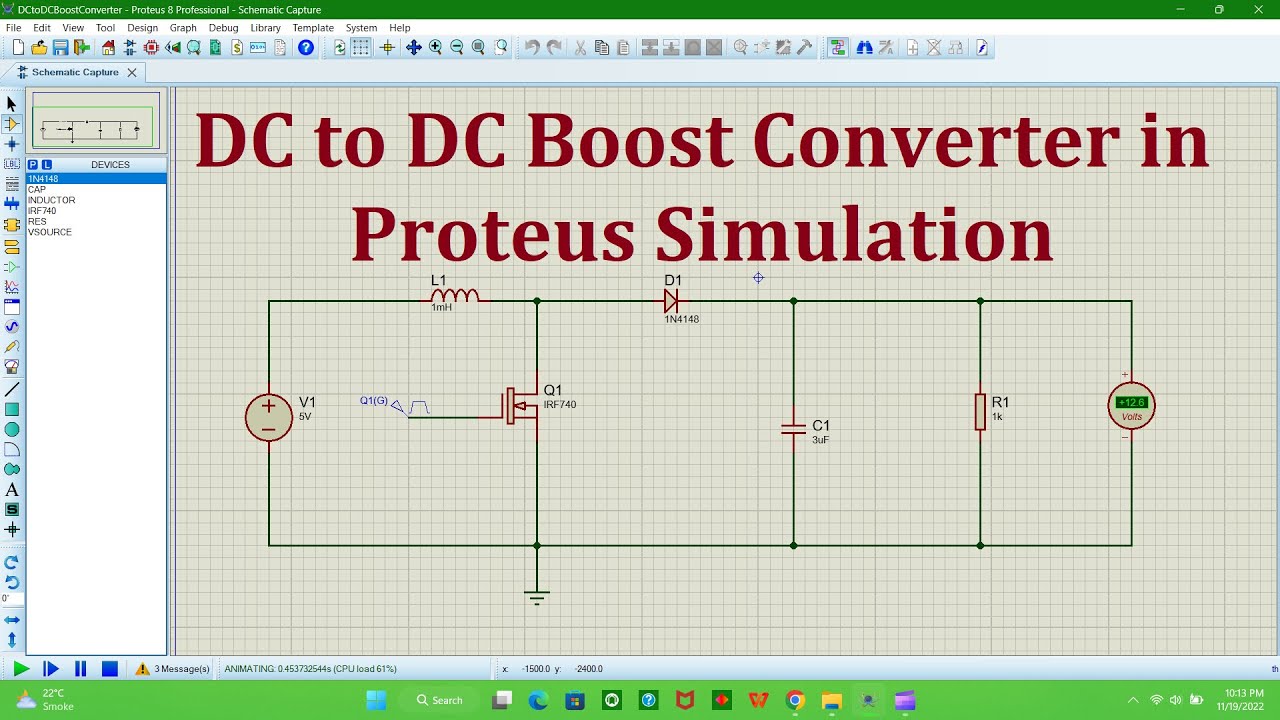Click the DC voltmeter showing +12.6
Viewport: 1280px width, 720px height.
coord(1132,405)
